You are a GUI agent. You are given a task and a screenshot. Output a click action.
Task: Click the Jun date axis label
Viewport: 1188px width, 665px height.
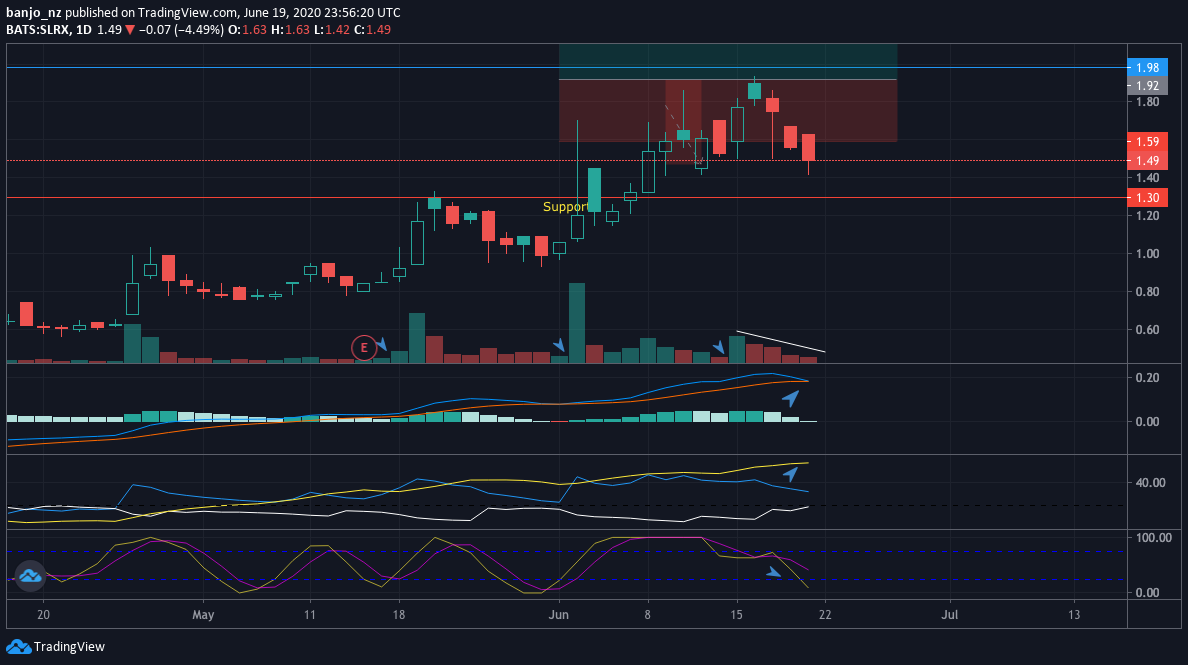[558, 615]
